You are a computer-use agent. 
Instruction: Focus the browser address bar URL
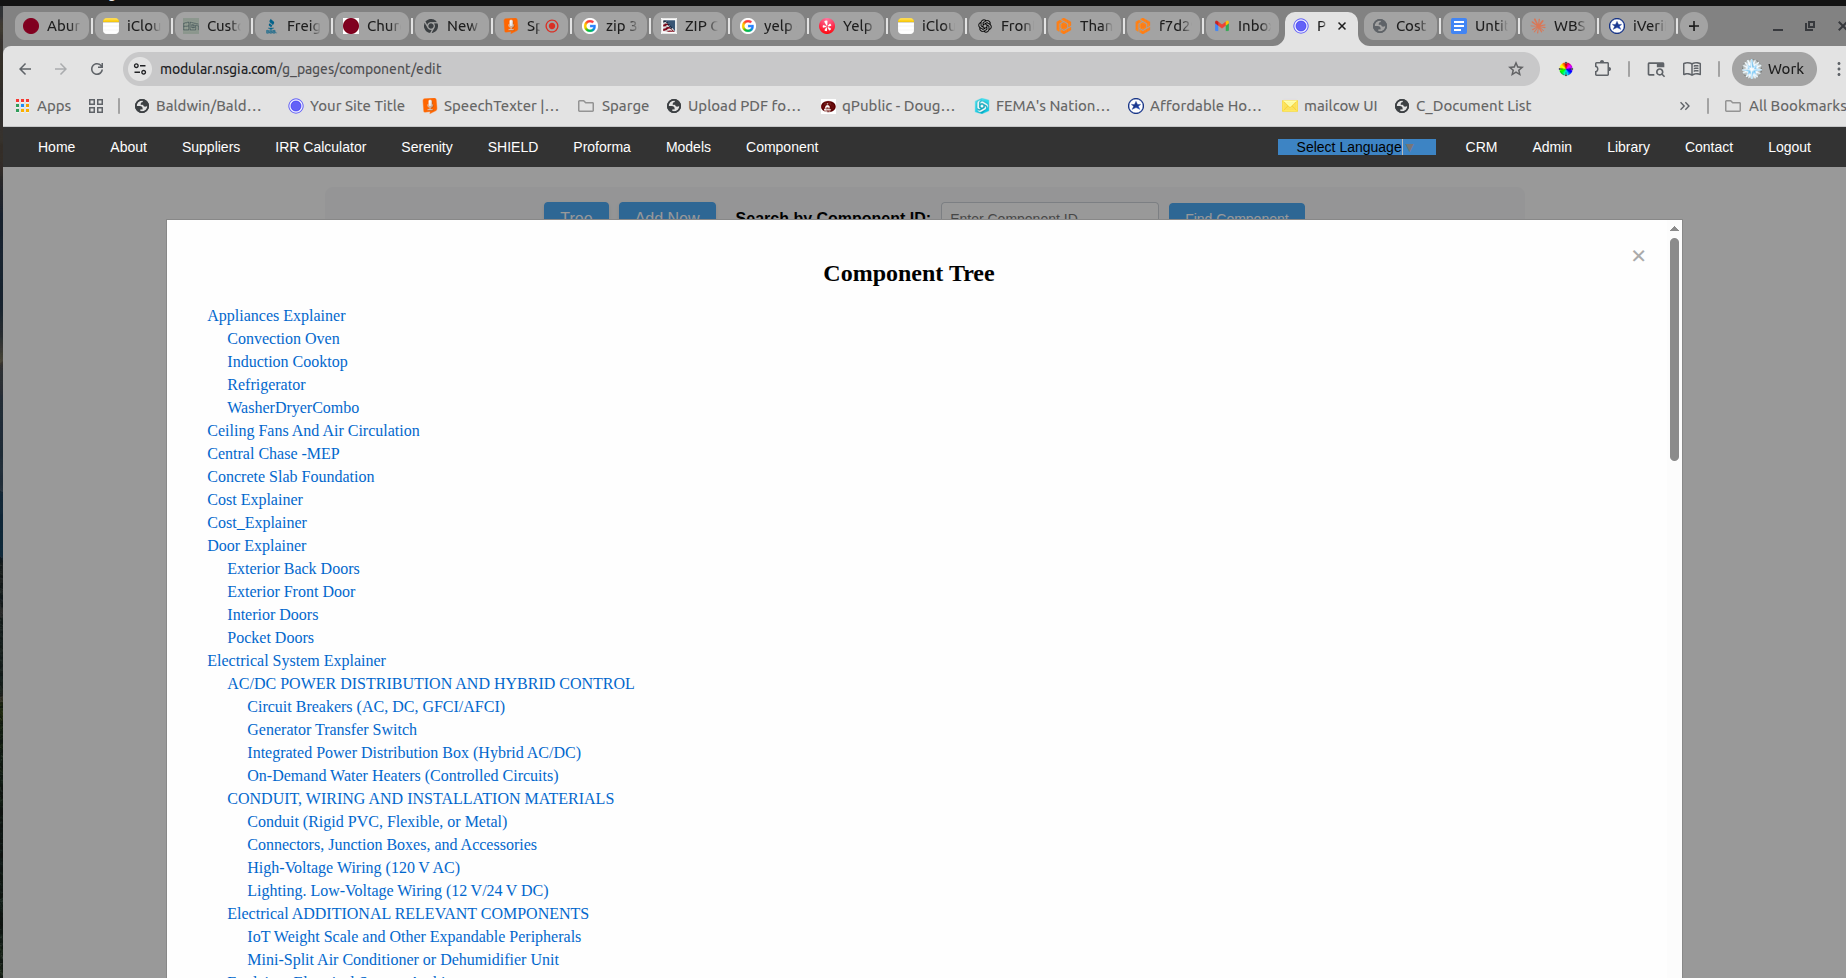coord(301,69)
